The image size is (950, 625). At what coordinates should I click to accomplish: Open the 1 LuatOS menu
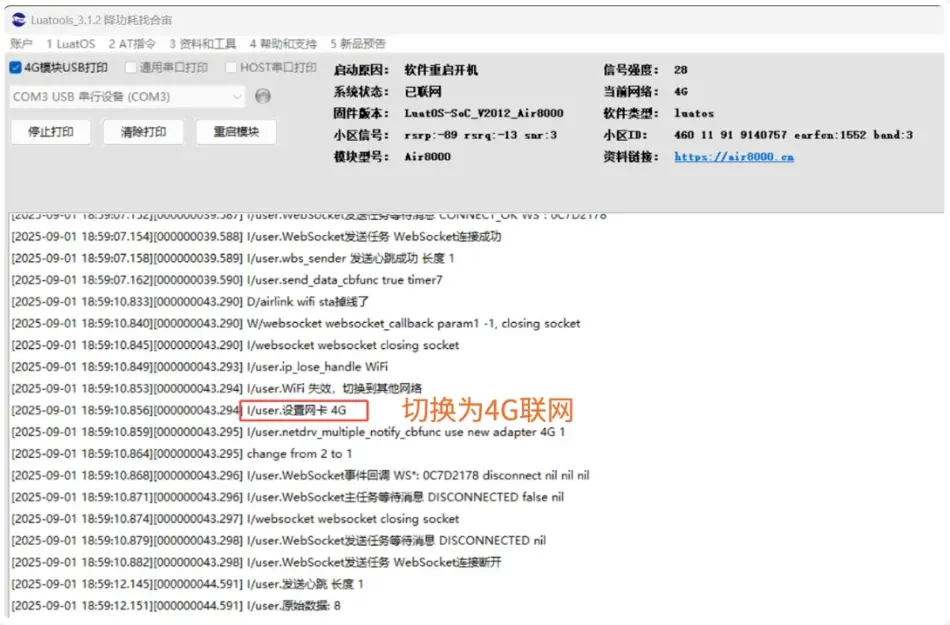(71, 44)
